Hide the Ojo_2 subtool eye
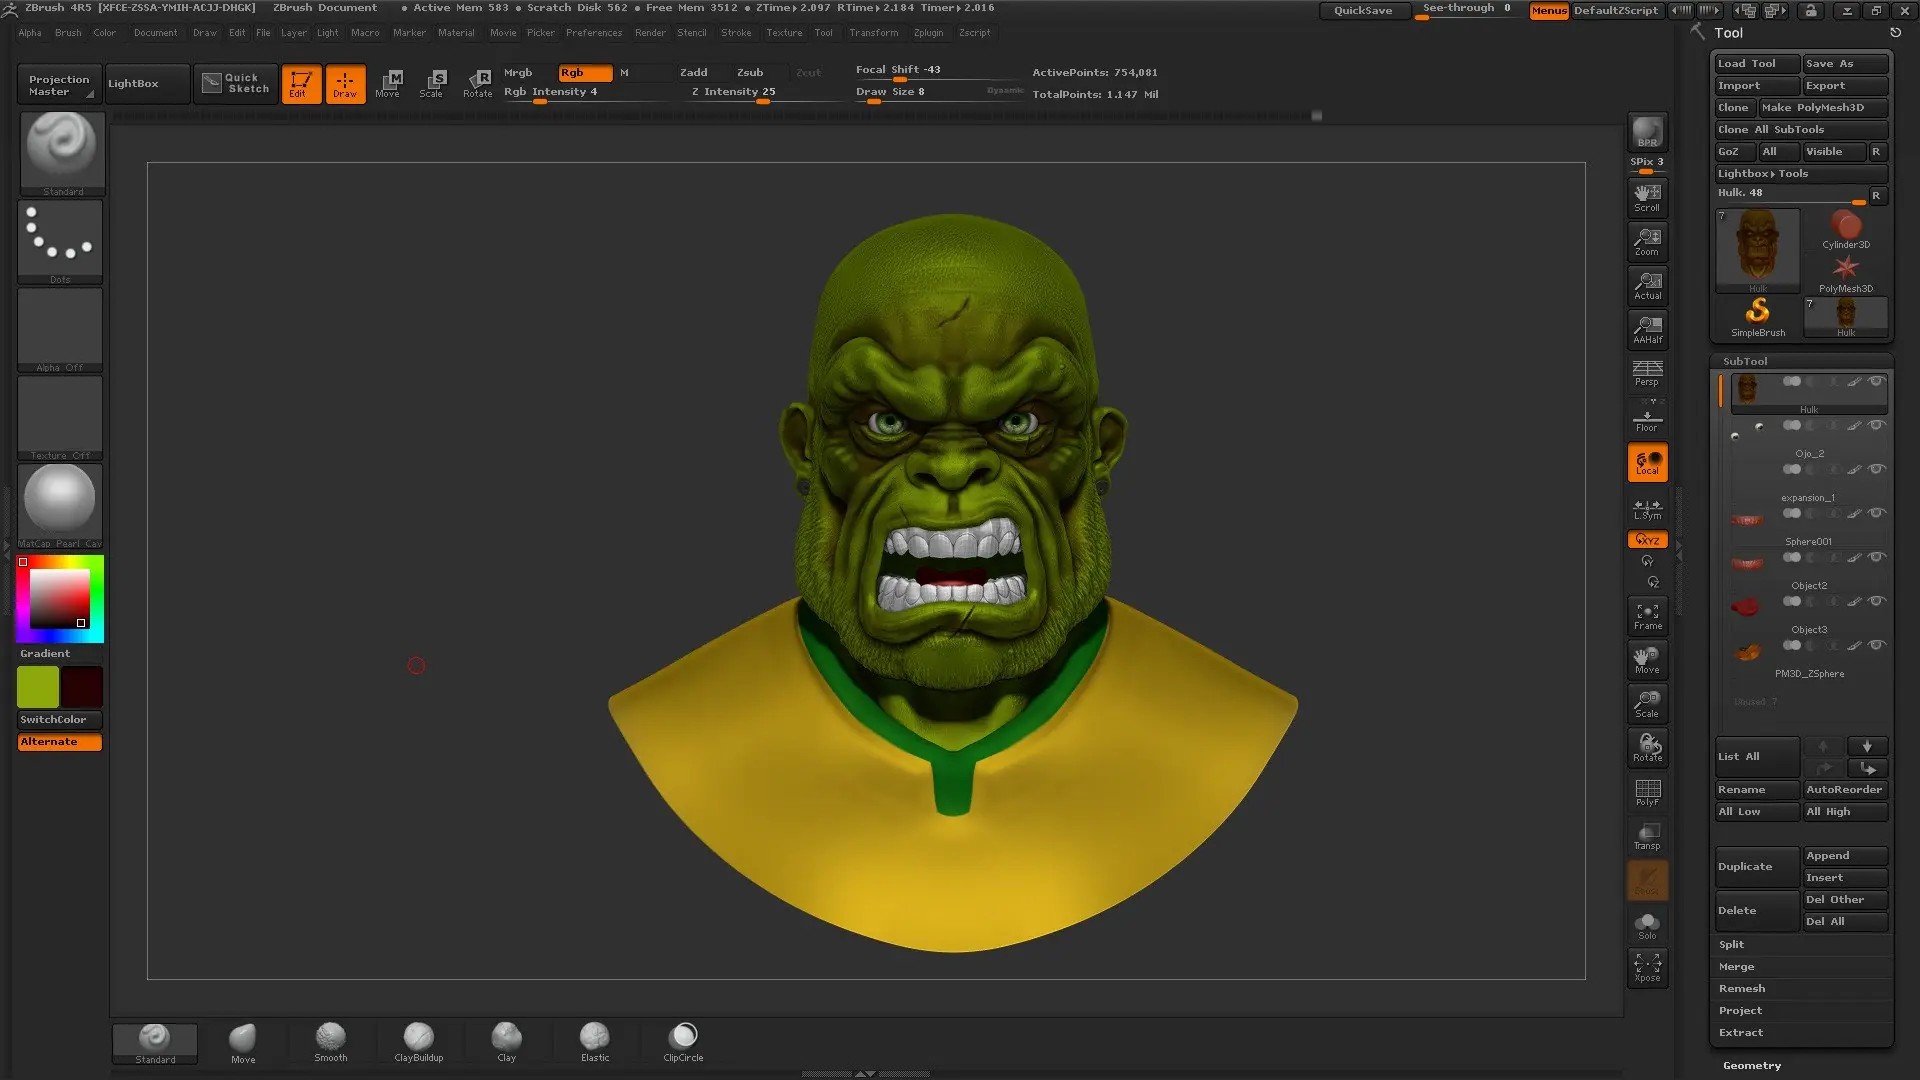The height and width of the screenshot is (1080, 1920). tap(1877, 426)
